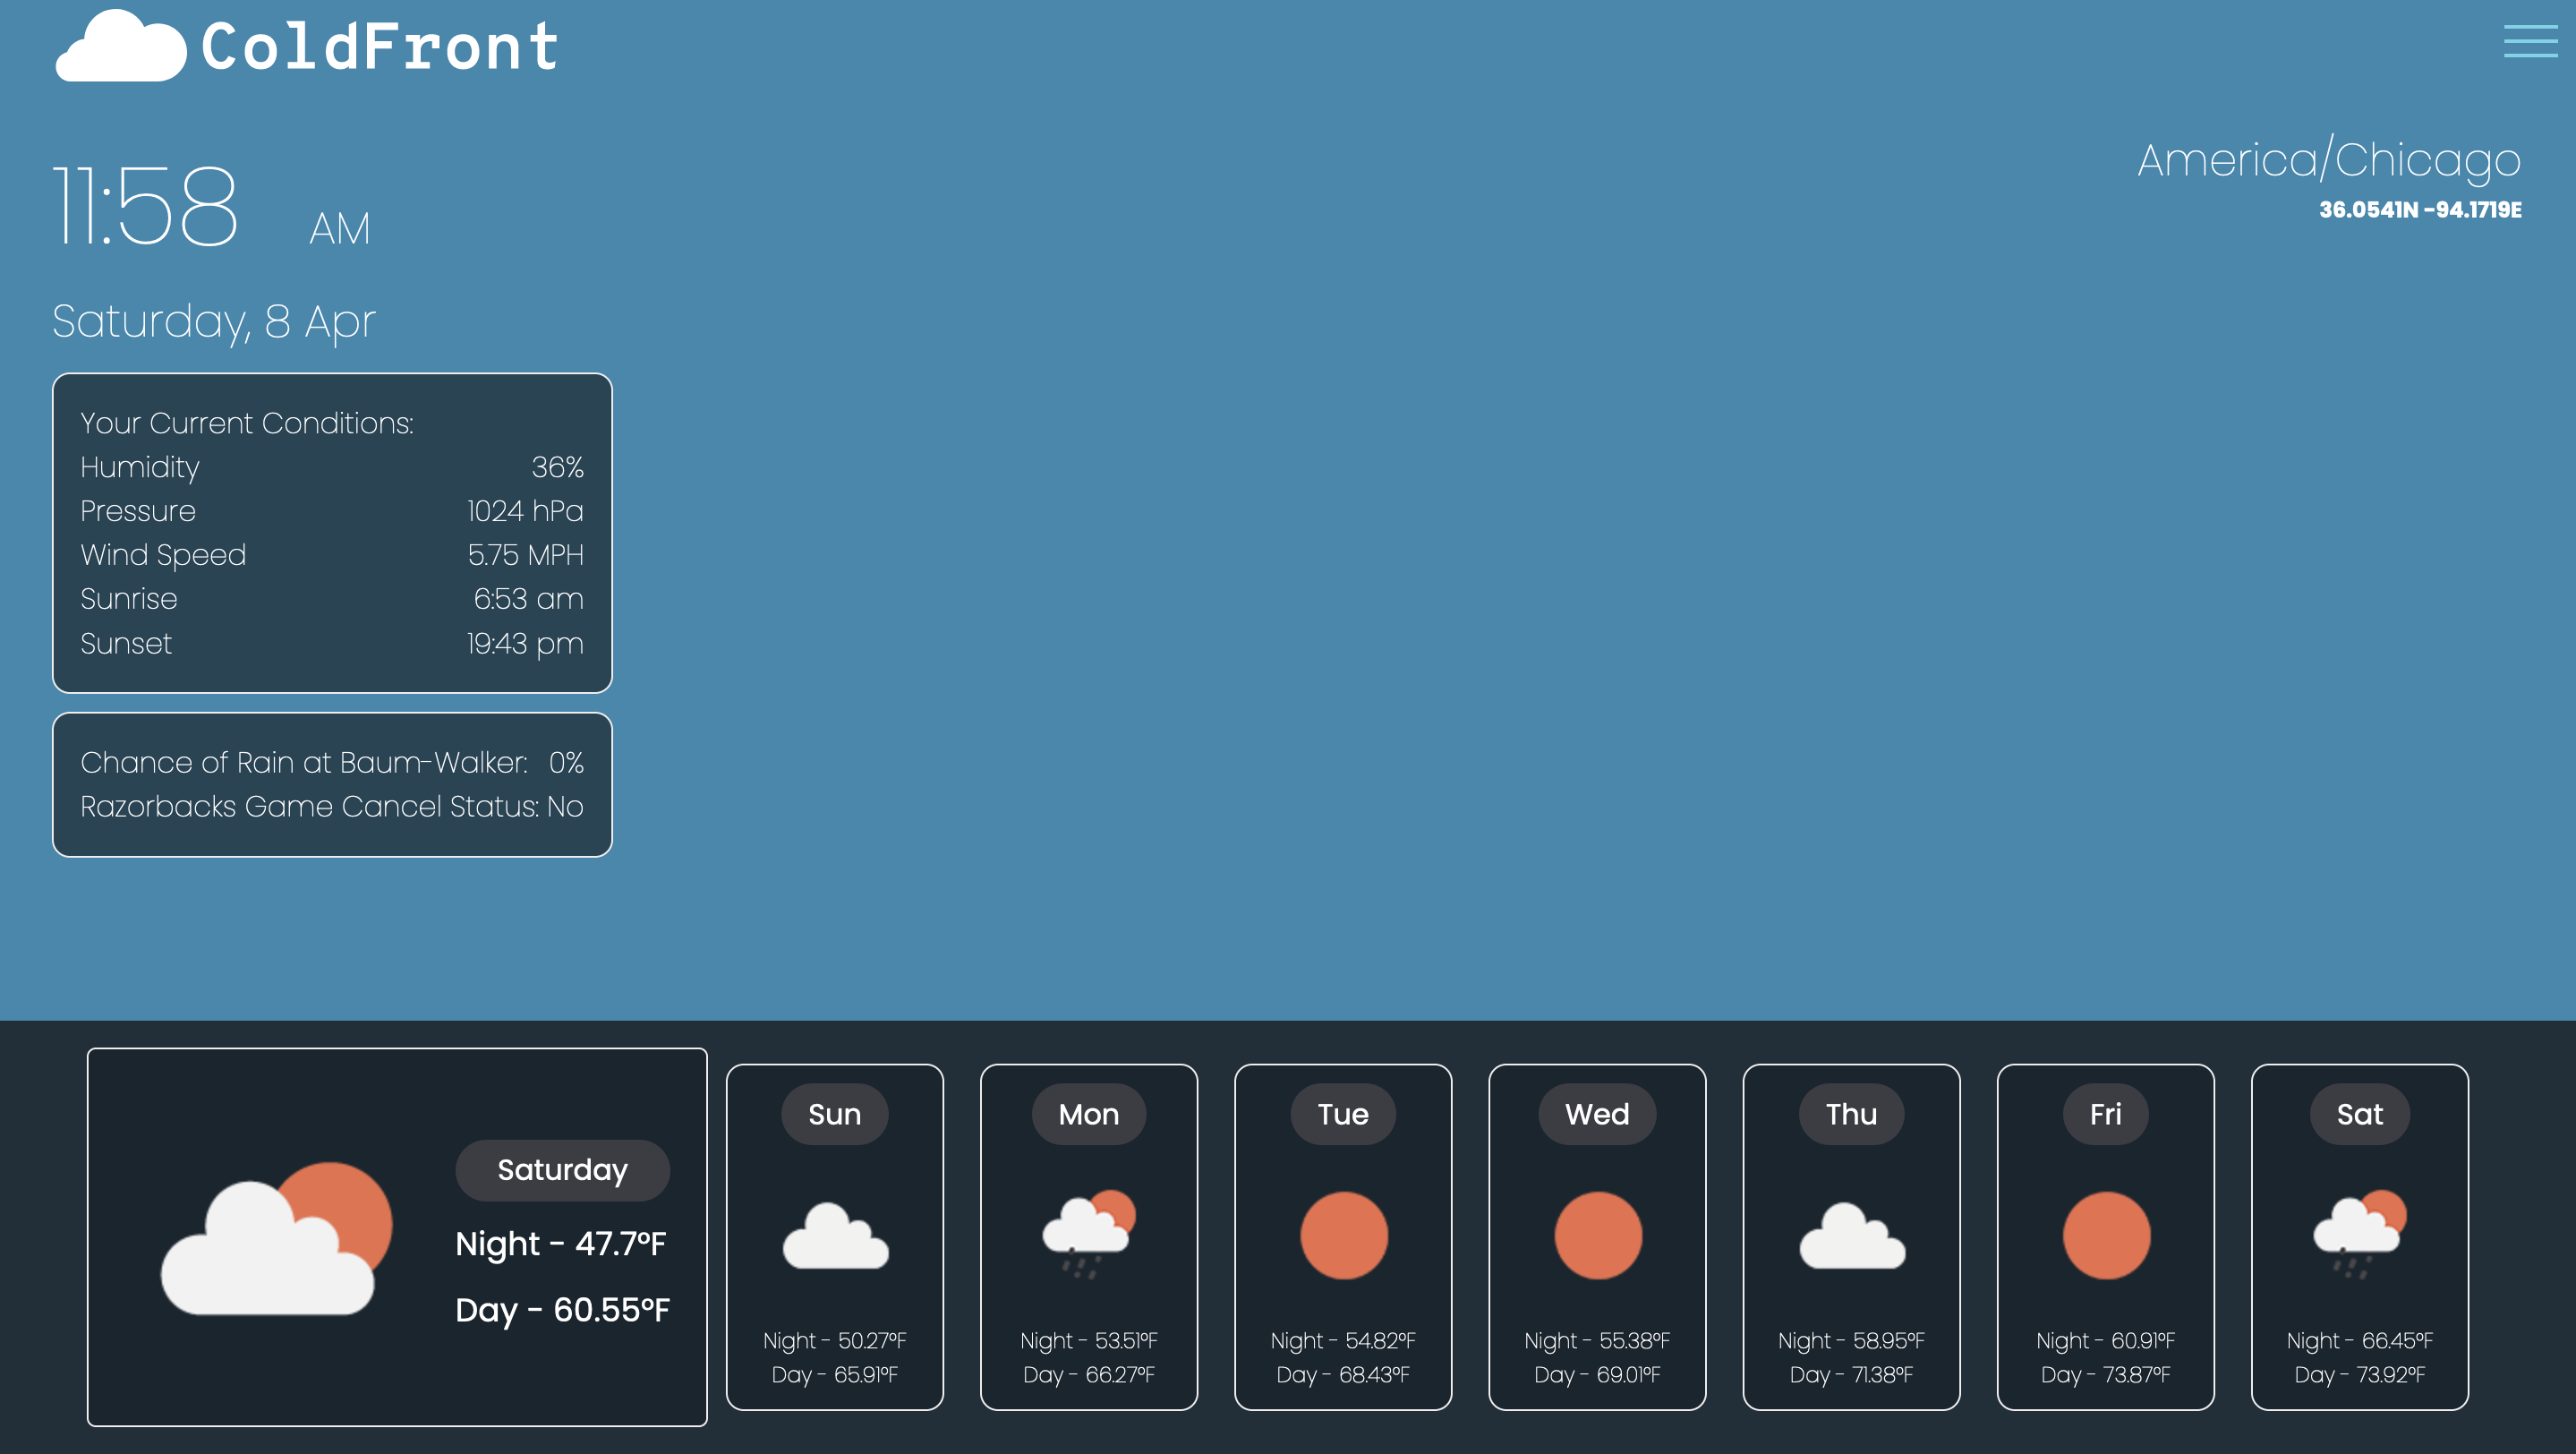Click the ColdFront cloud logo icon
2576x1454 pixels.
click(121, 45)
